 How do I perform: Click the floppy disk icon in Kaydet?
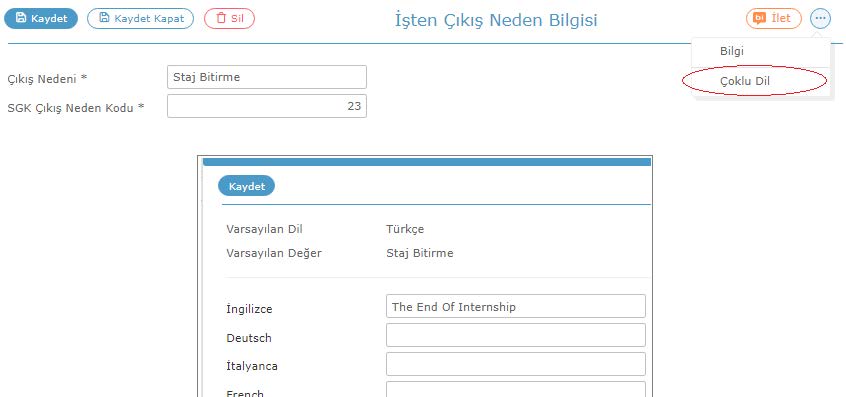(x=21, y=18)
